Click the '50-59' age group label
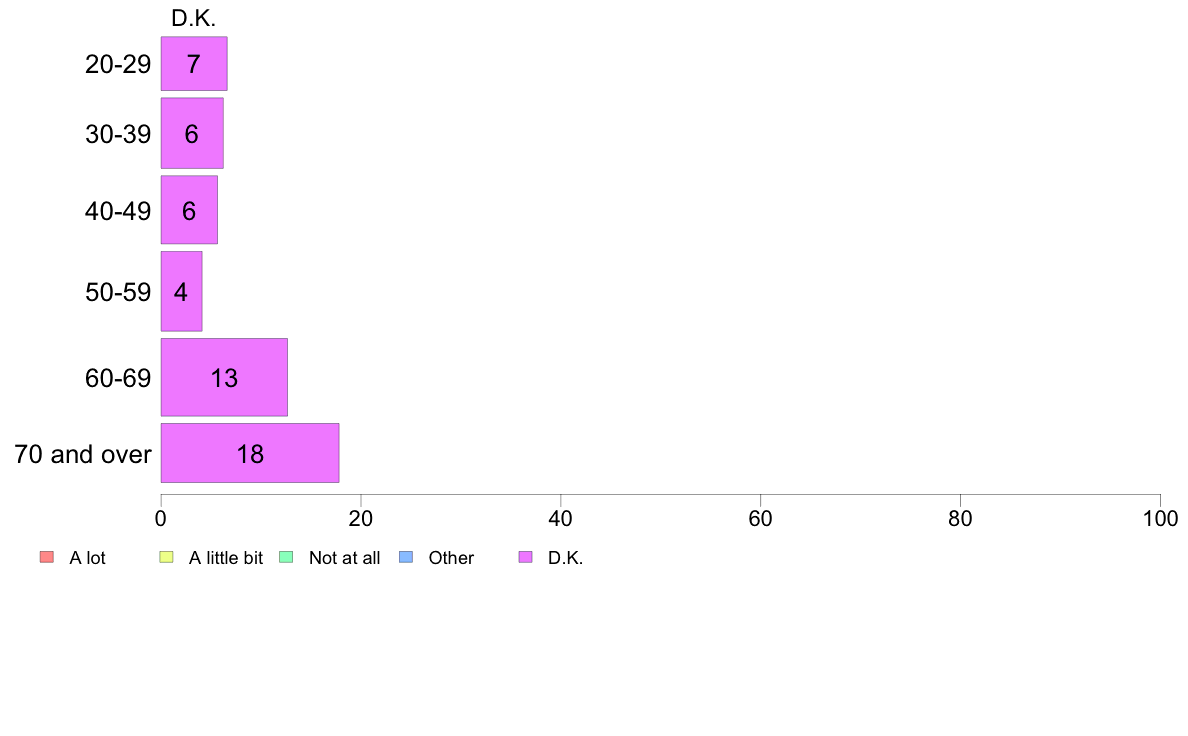 (x=118, y=292)
